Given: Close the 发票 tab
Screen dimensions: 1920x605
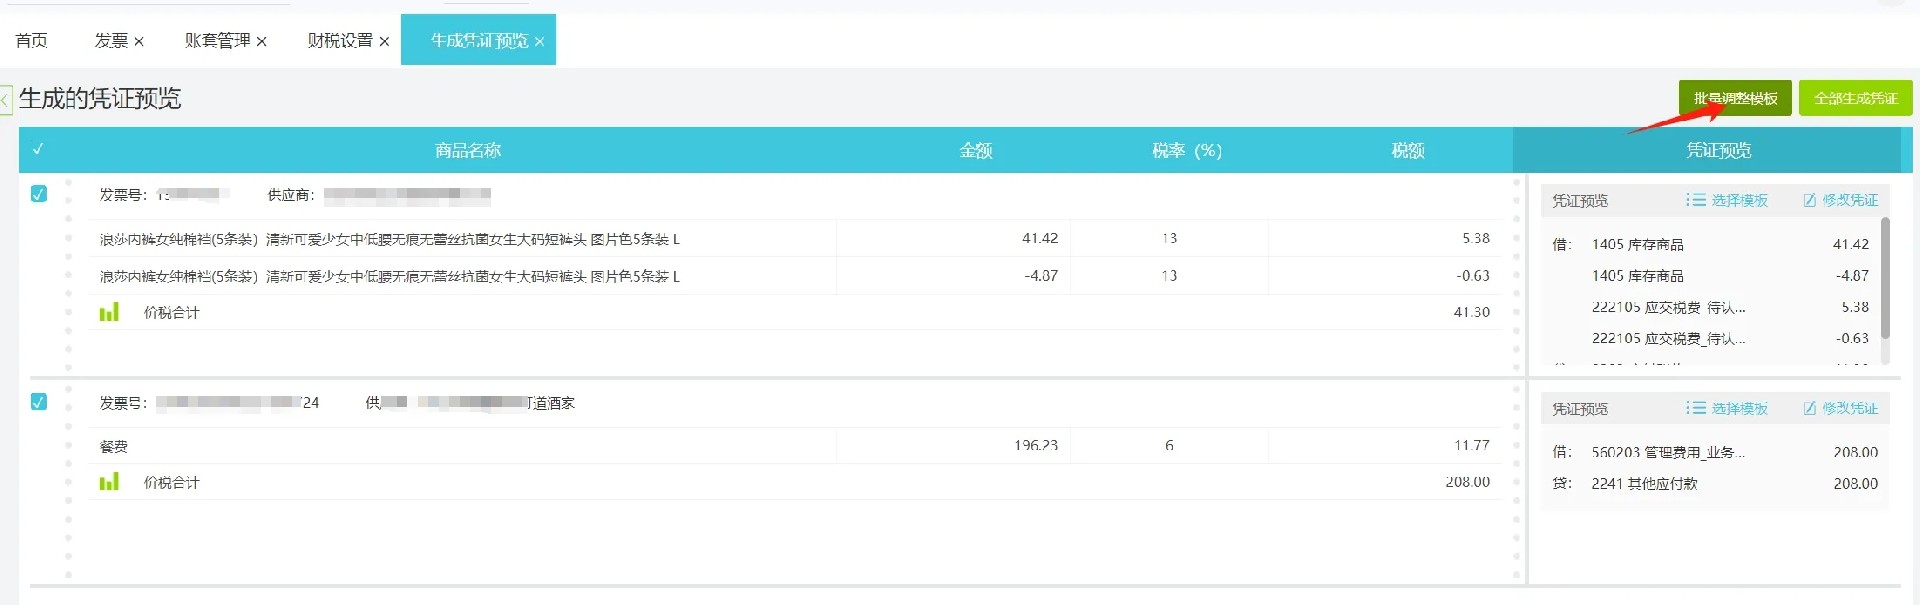Looking at the screenshot, I should pos(139,41).
